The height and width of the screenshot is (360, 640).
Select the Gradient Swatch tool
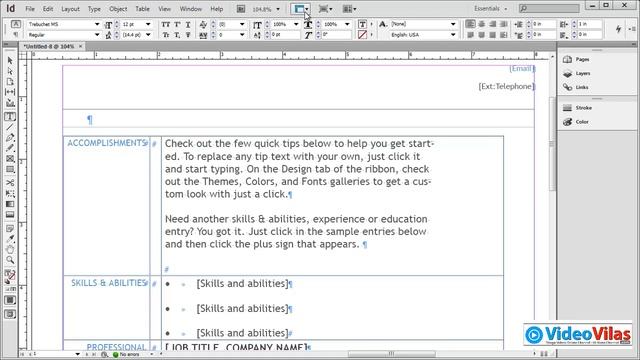tap(10, 204)
